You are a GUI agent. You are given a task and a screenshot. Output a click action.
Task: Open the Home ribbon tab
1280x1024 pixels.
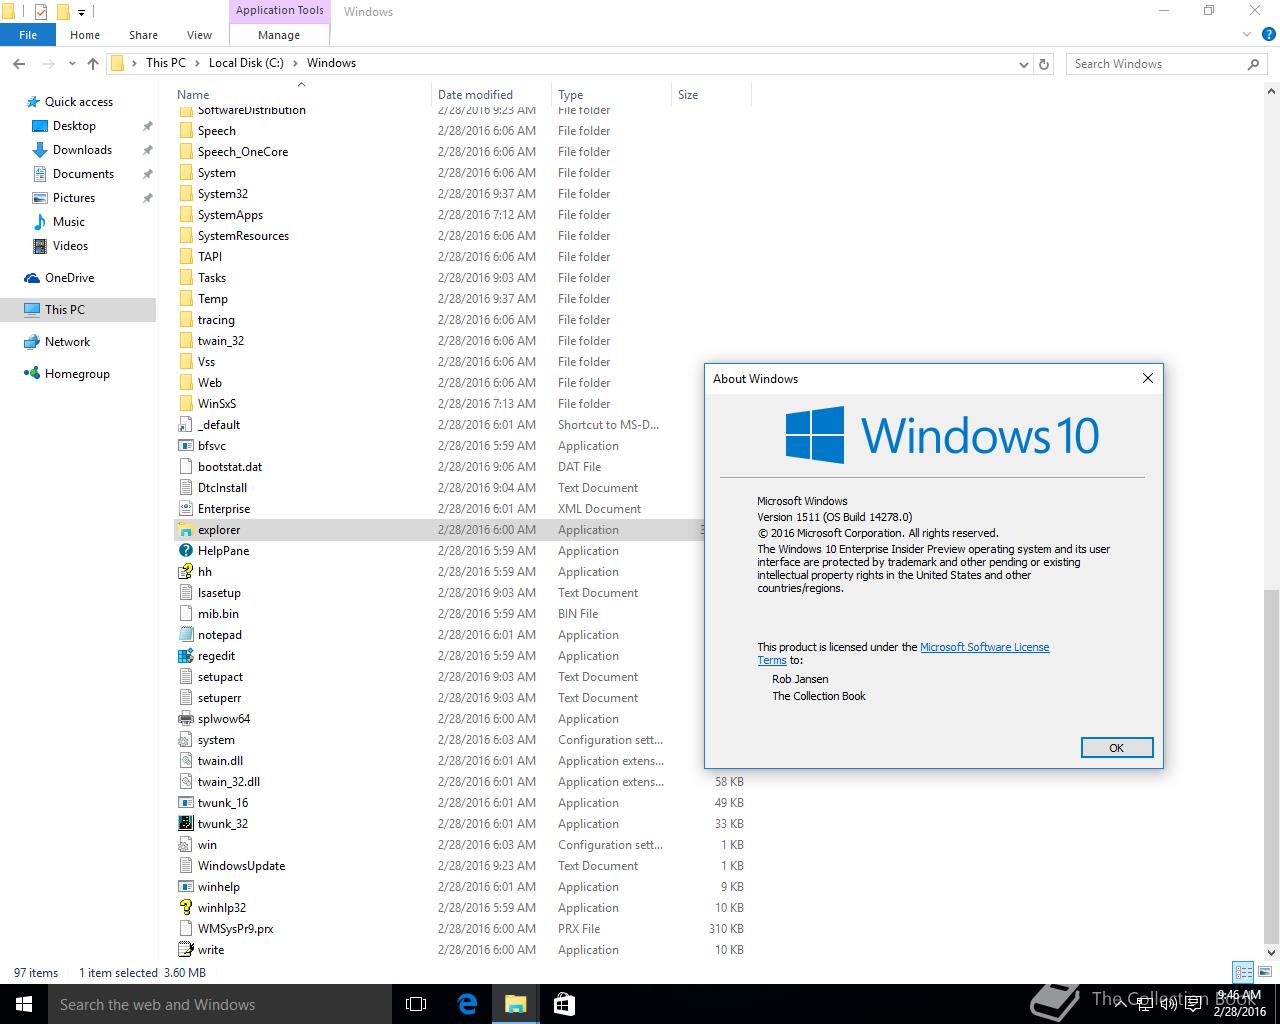(x=85, y=35)
